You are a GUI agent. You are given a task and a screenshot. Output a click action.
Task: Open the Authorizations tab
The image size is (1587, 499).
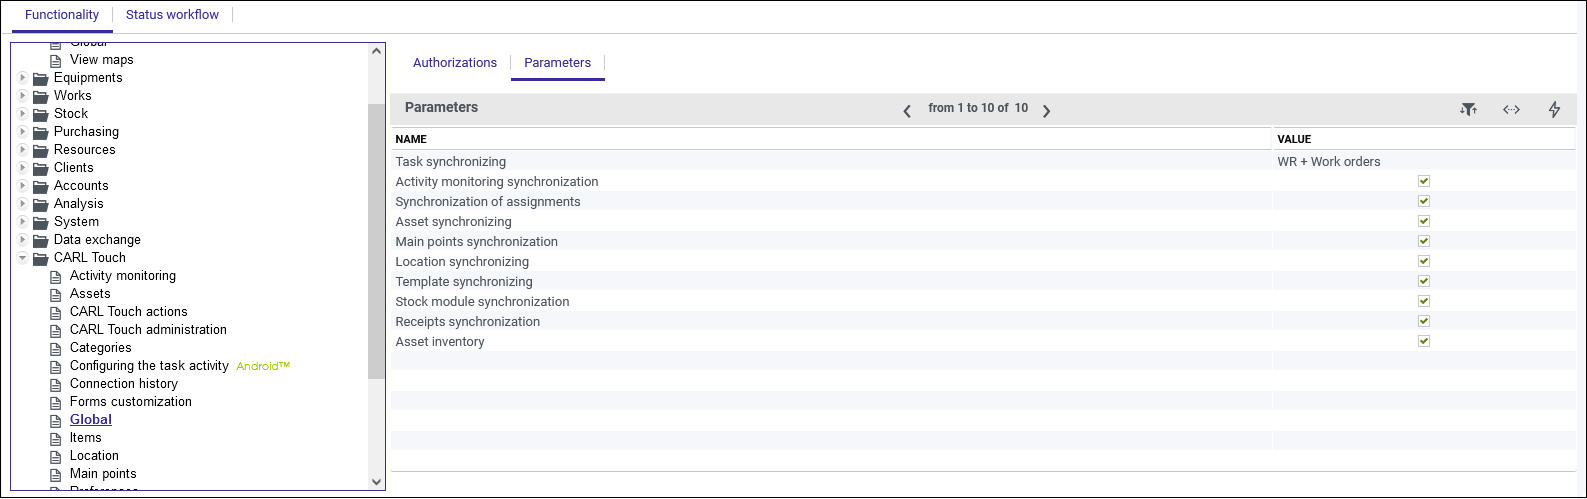[x=455, y=63]
